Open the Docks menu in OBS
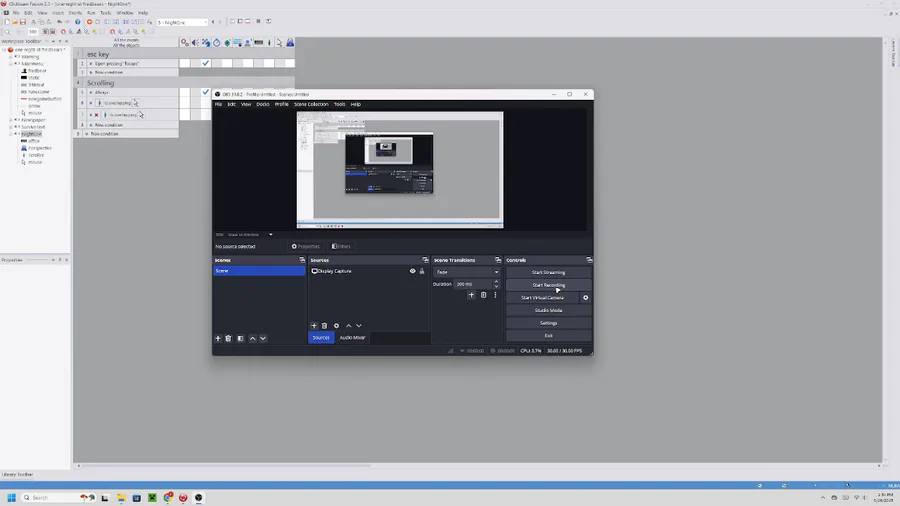Image resolution: width=900 pixels, height=506 pixels. 263,104
